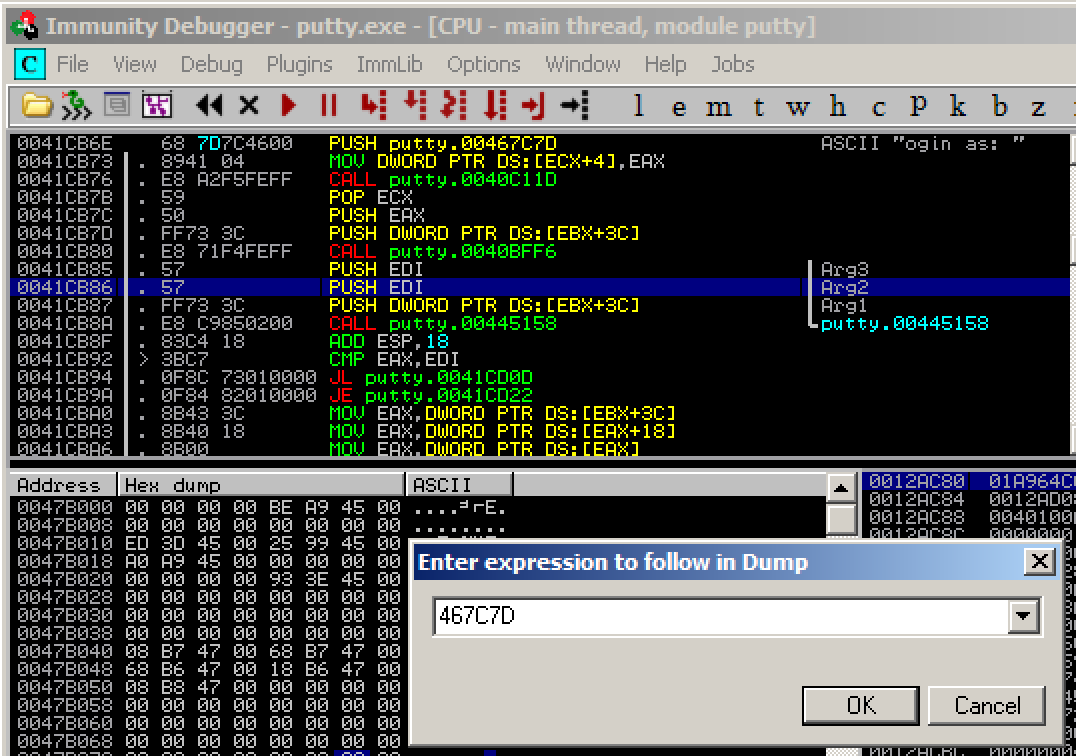Open the Window menu
This screenshot has height=756, width=1076.
pyautogui.click(x=583, y=64)
